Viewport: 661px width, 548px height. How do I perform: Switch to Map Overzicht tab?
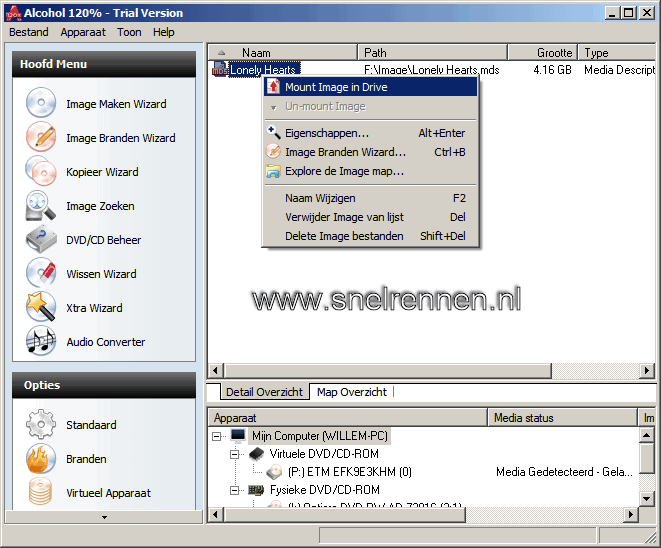tap(352, 392)
